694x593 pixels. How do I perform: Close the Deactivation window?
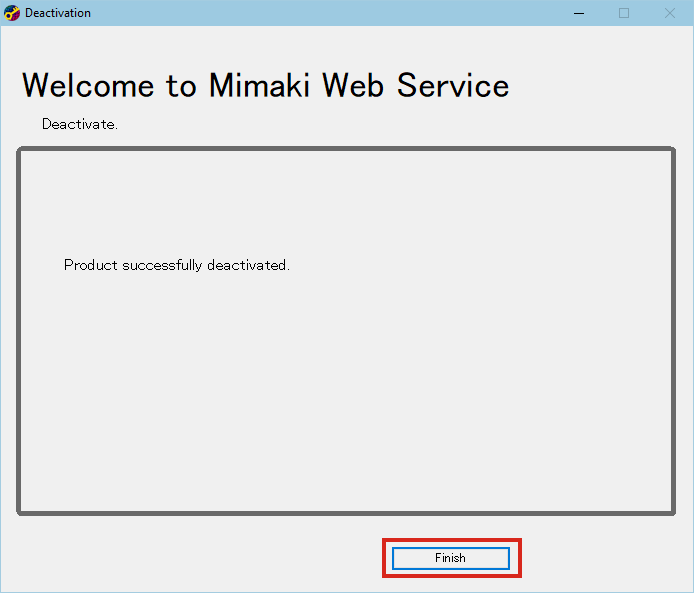(x=670, y=13)
